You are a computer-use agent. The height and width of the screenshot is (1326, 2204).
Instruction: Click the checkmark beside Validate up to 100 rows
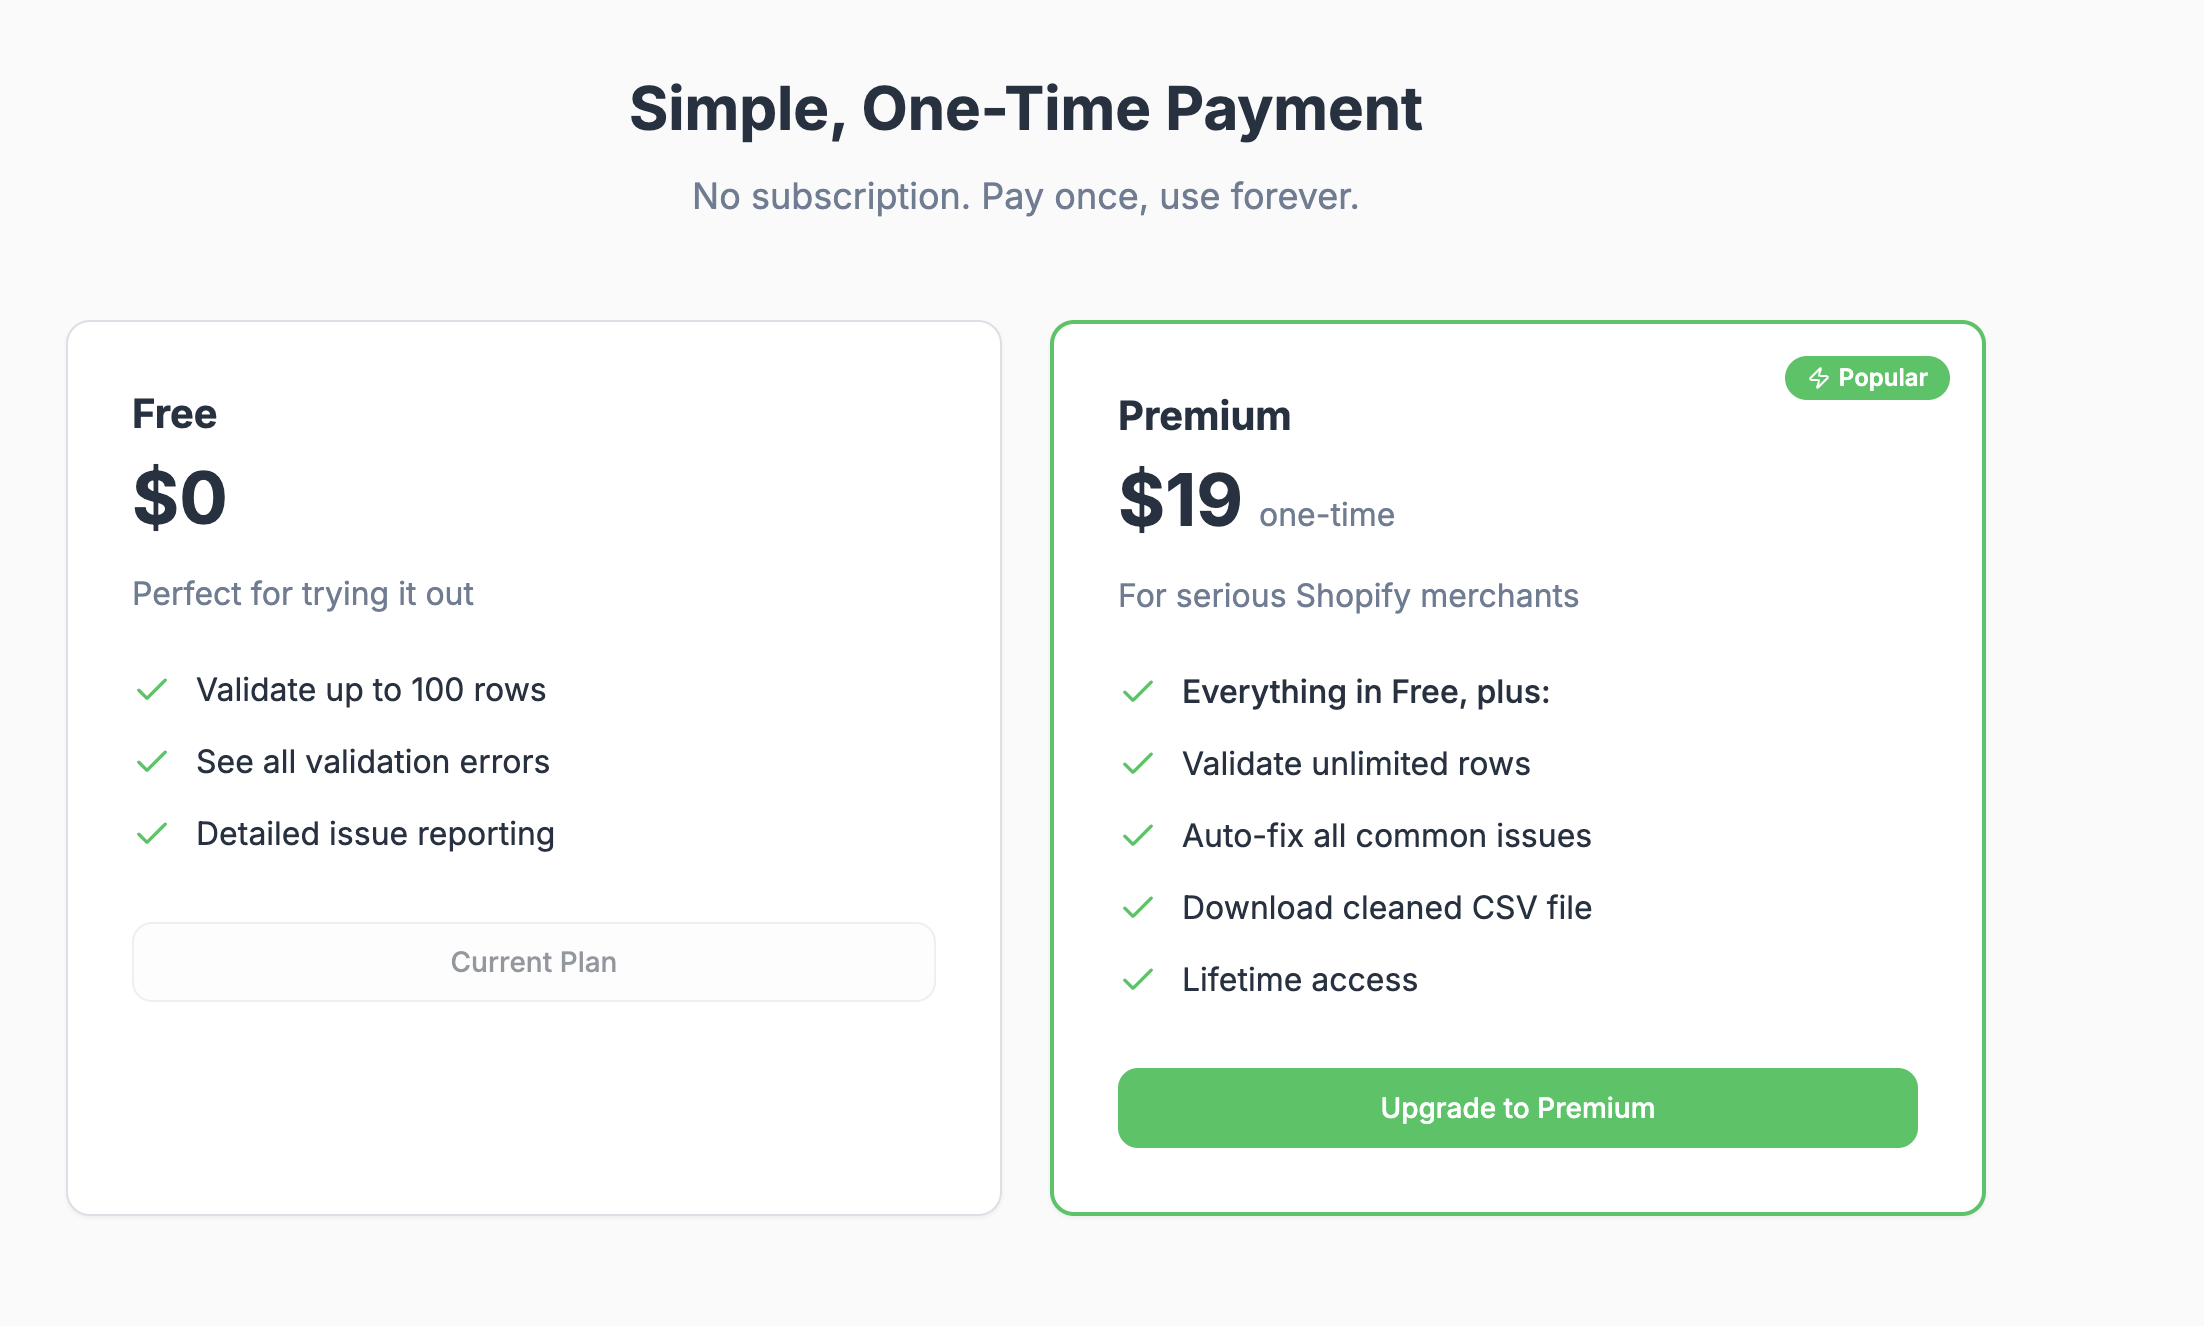tap(152, 689)
